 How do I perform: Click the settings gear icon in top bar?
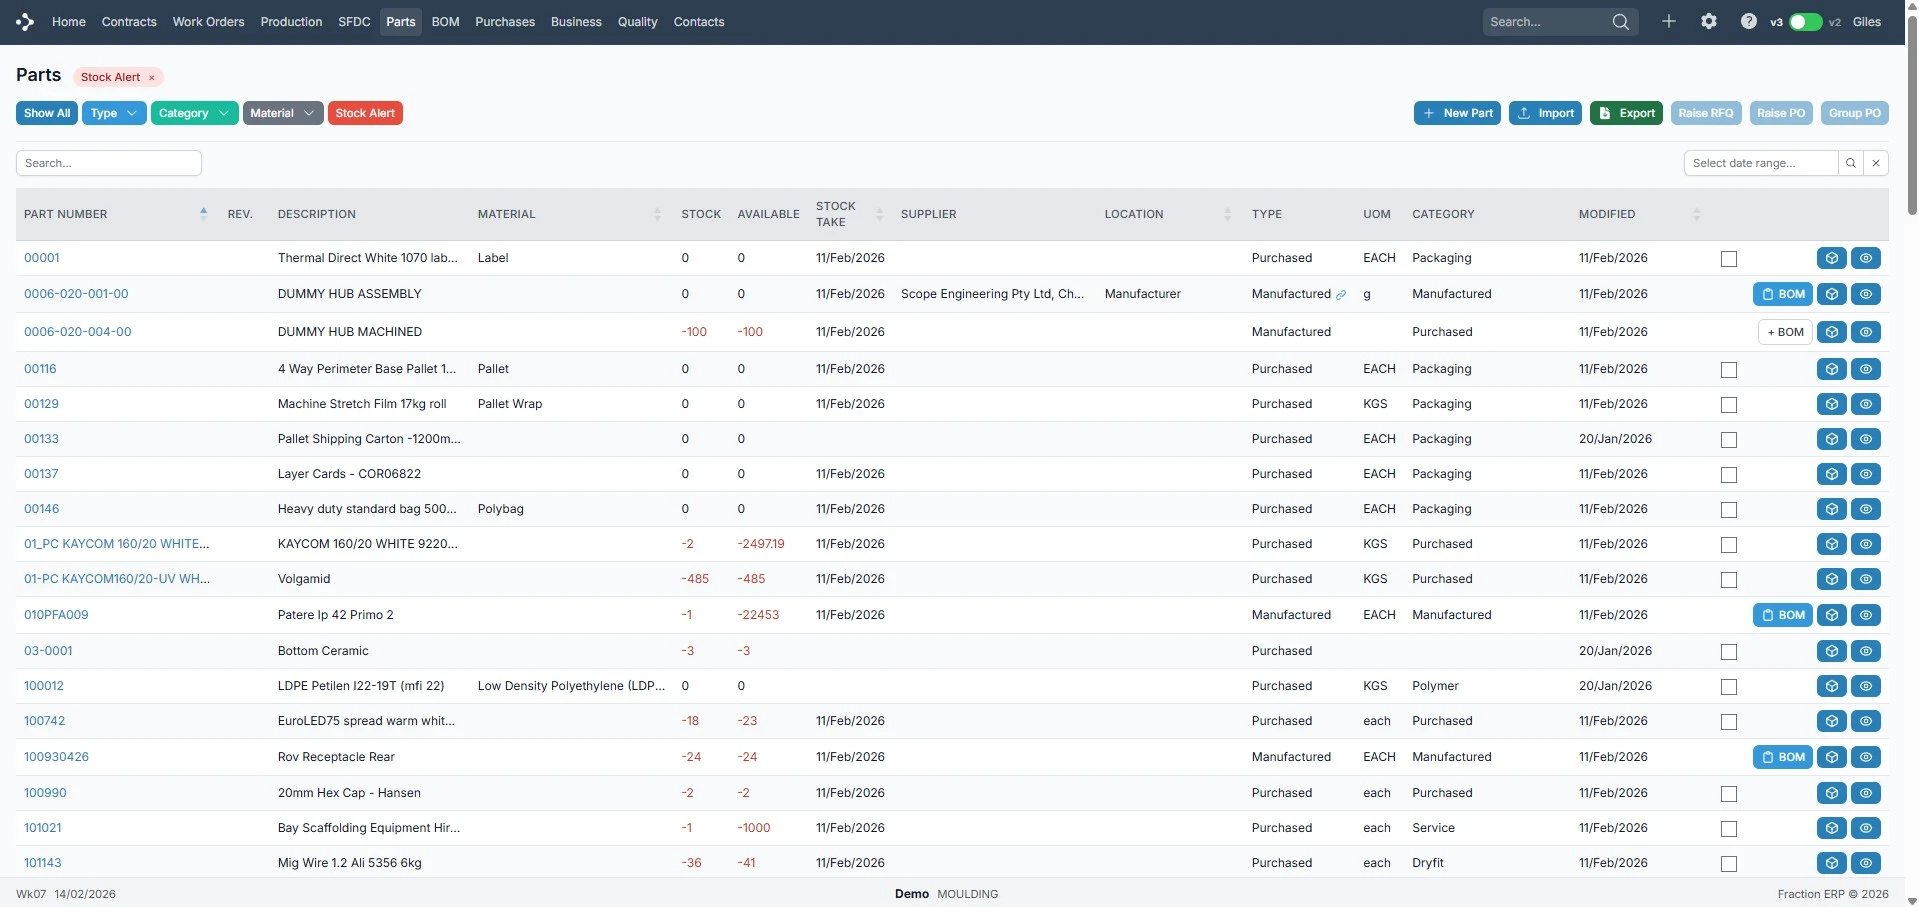coord(1708,21)
